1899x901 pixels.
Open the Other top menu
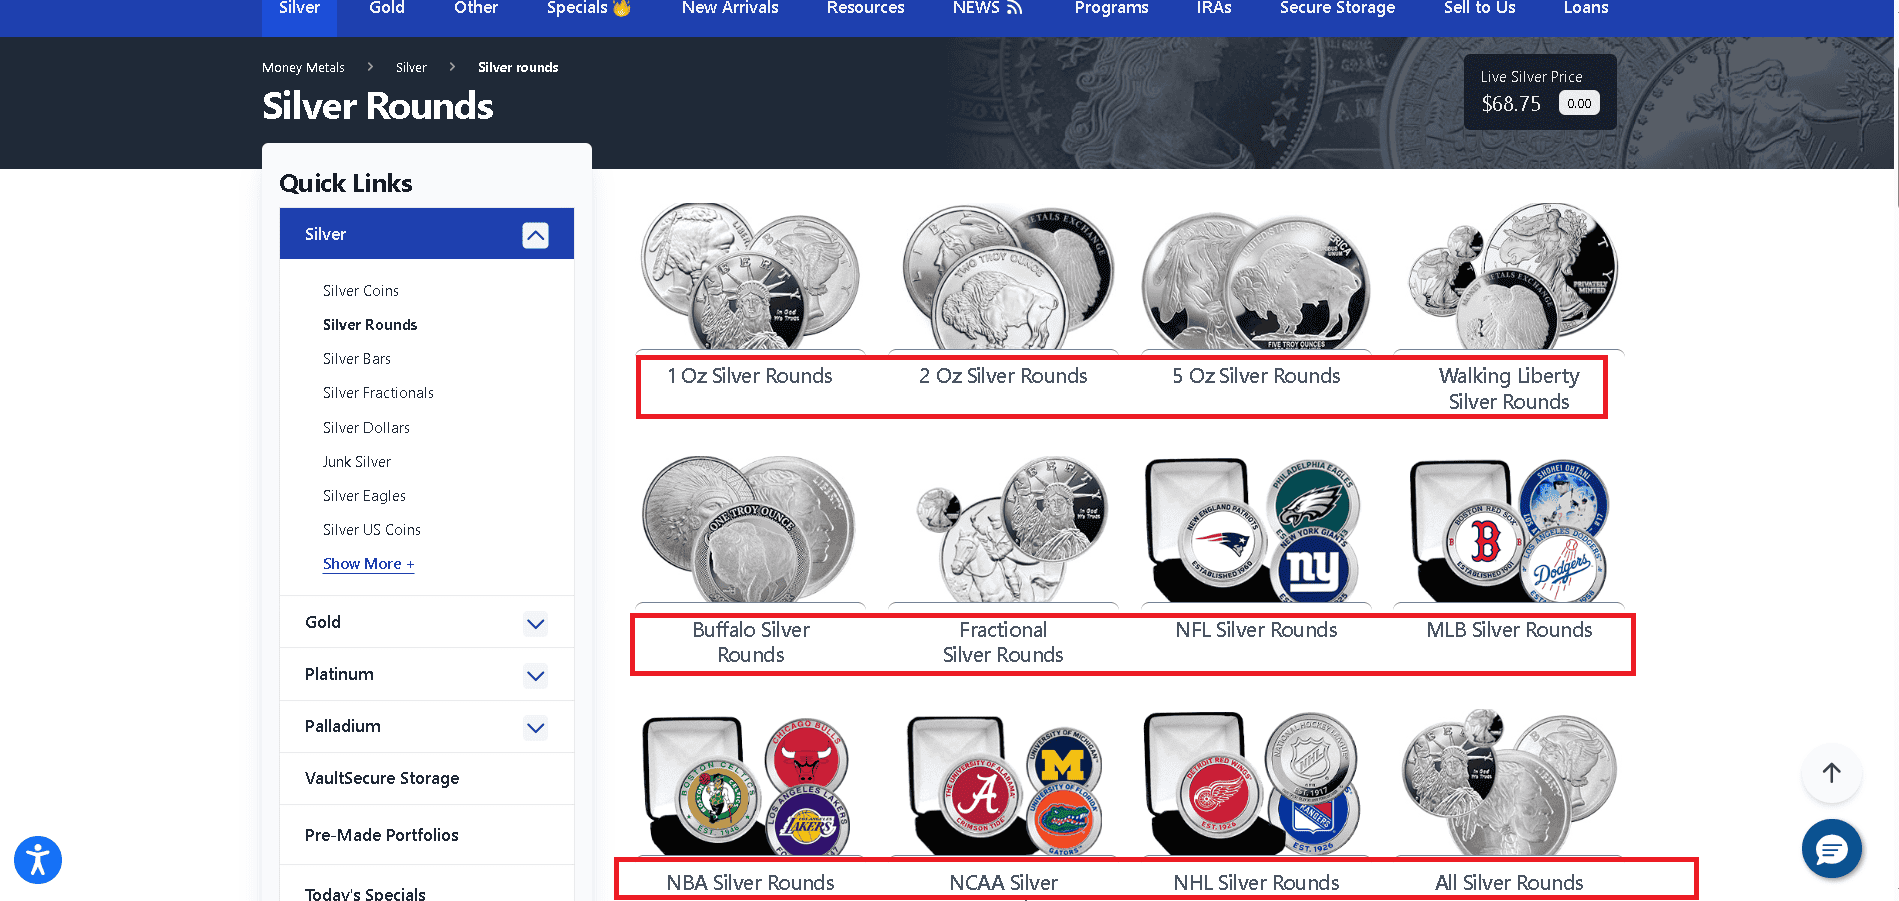476,9
